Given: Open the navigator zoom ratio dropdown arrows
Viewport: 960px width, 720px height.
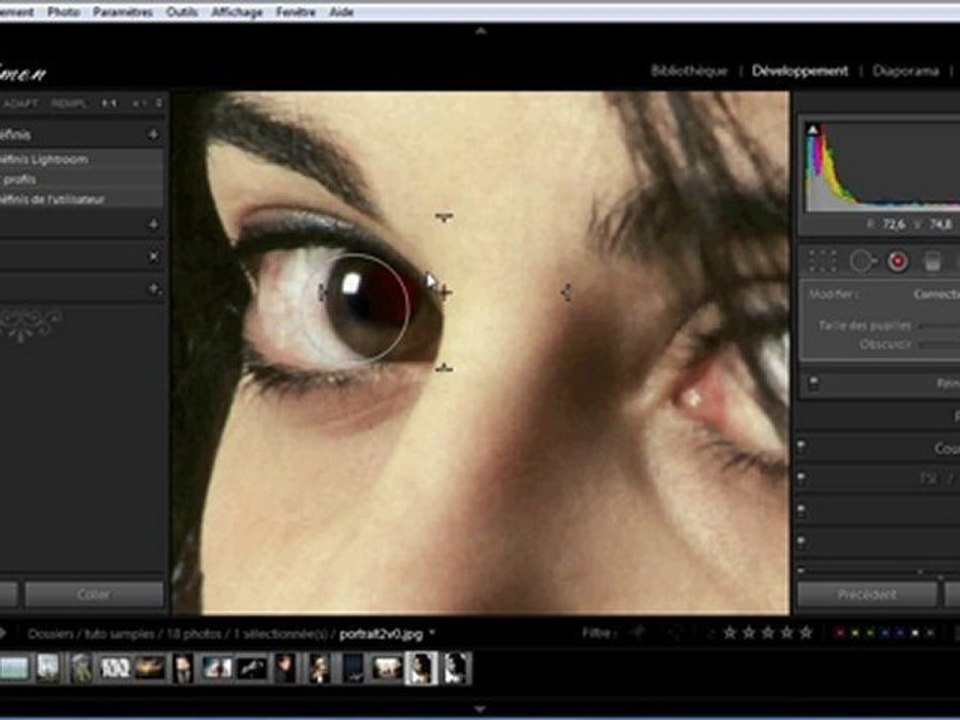Looking at the screenshot, I should [159, 103].
